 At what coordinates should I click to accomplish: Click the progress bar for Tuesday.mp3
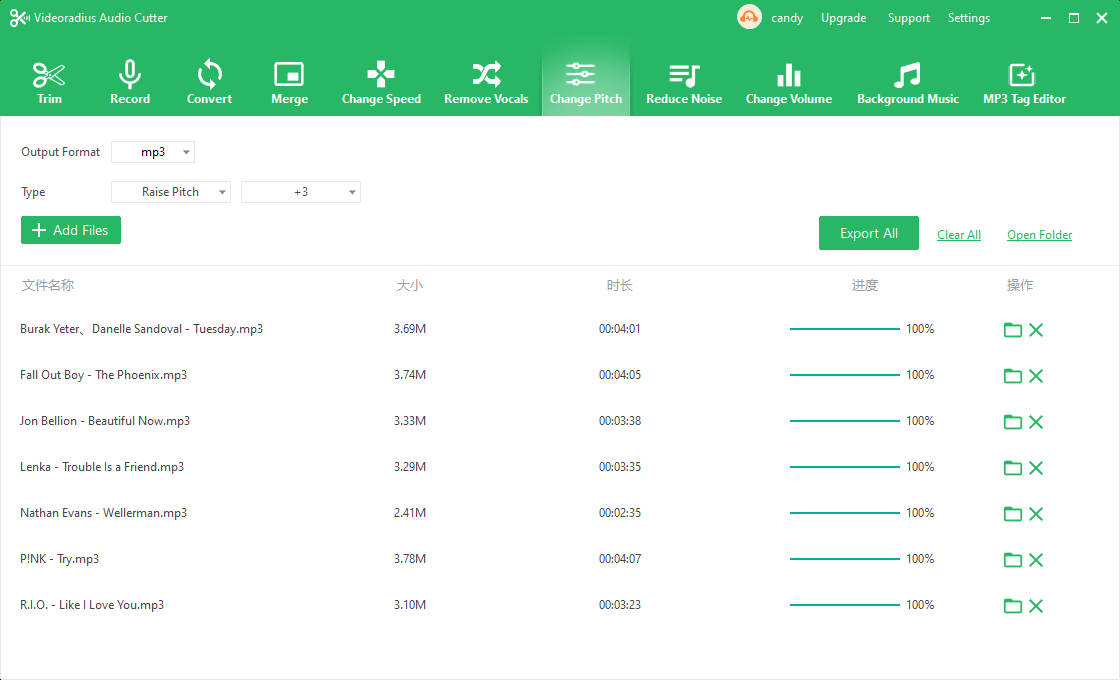coord(844,329)
